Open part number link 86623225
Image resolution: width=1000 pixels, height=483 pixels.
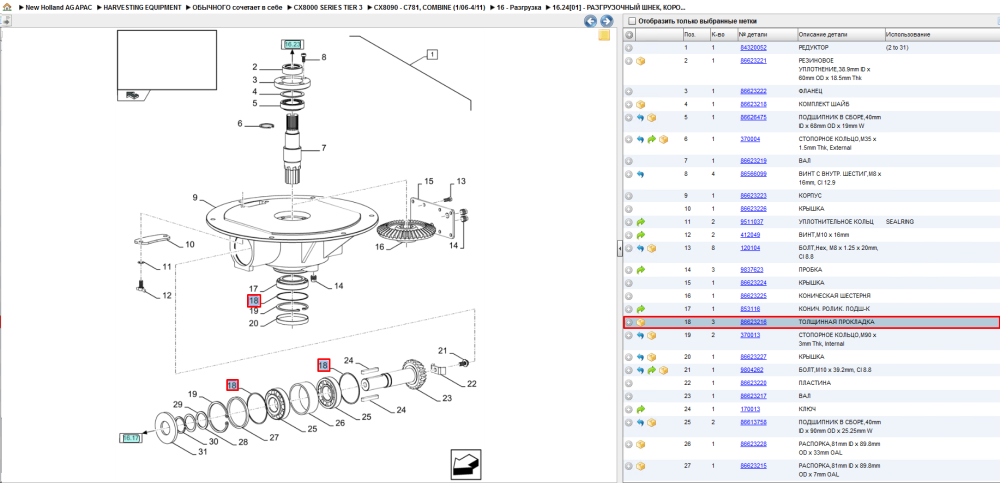click(753, 296)
